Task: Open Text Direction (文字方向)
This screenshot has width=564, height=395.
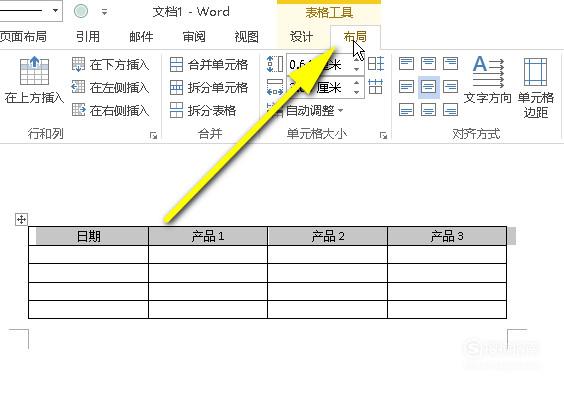Action: (x=487, y=80)
